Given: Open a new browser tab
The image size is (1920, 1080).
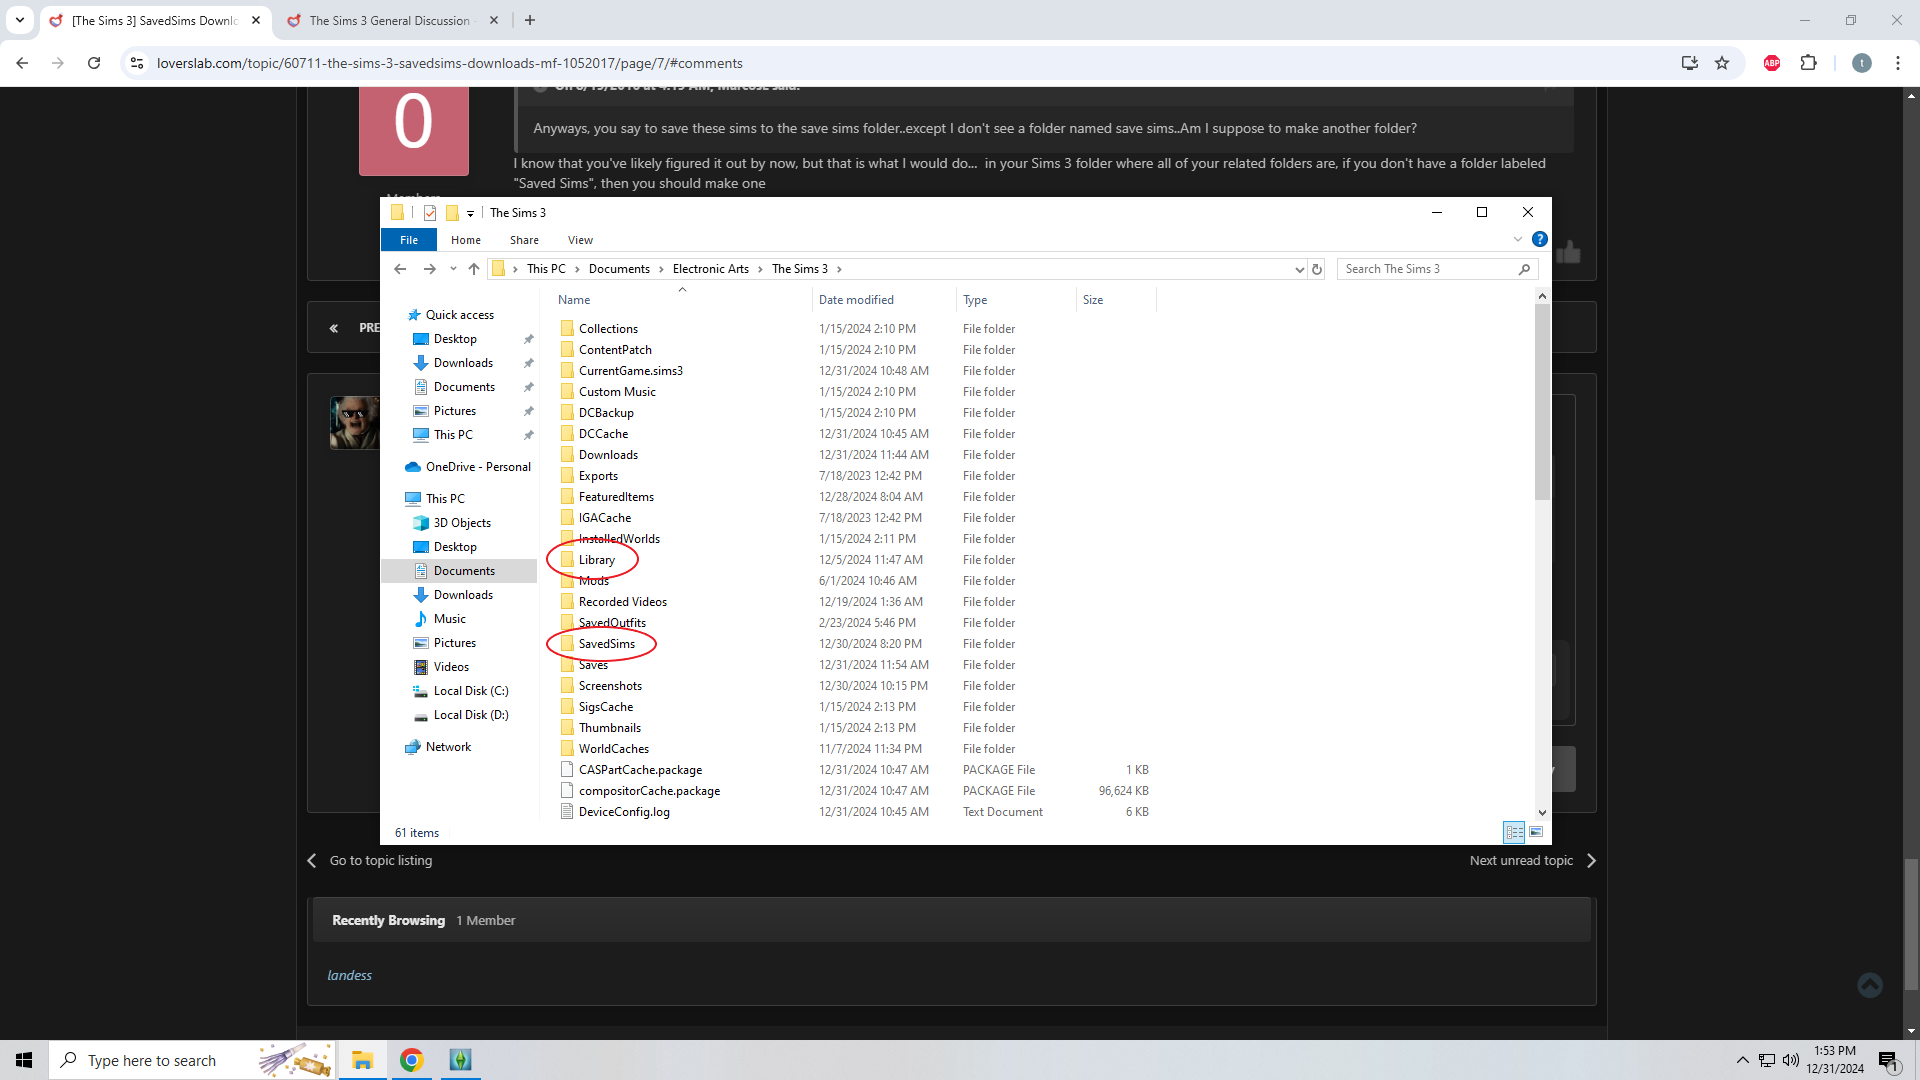Looking at the screenshot, I should click(x=530, y=20).
